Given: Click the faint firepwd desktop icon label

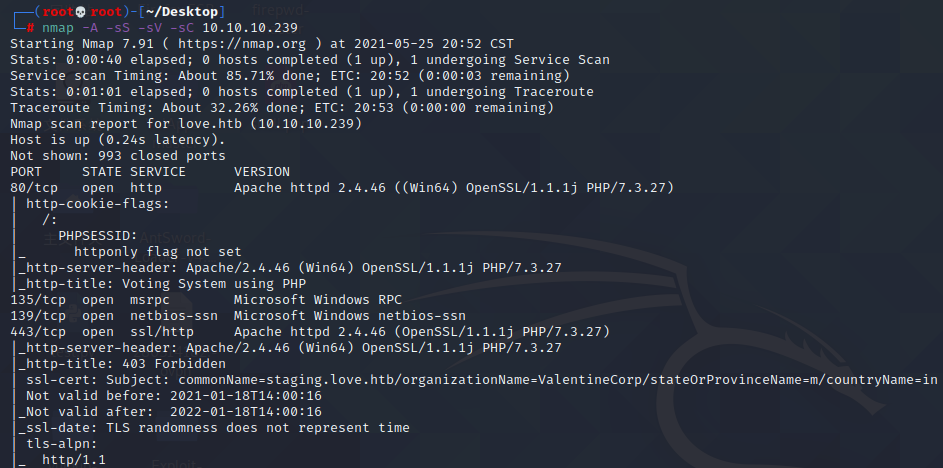Looking at the screenshot, I should click(280, 10).
